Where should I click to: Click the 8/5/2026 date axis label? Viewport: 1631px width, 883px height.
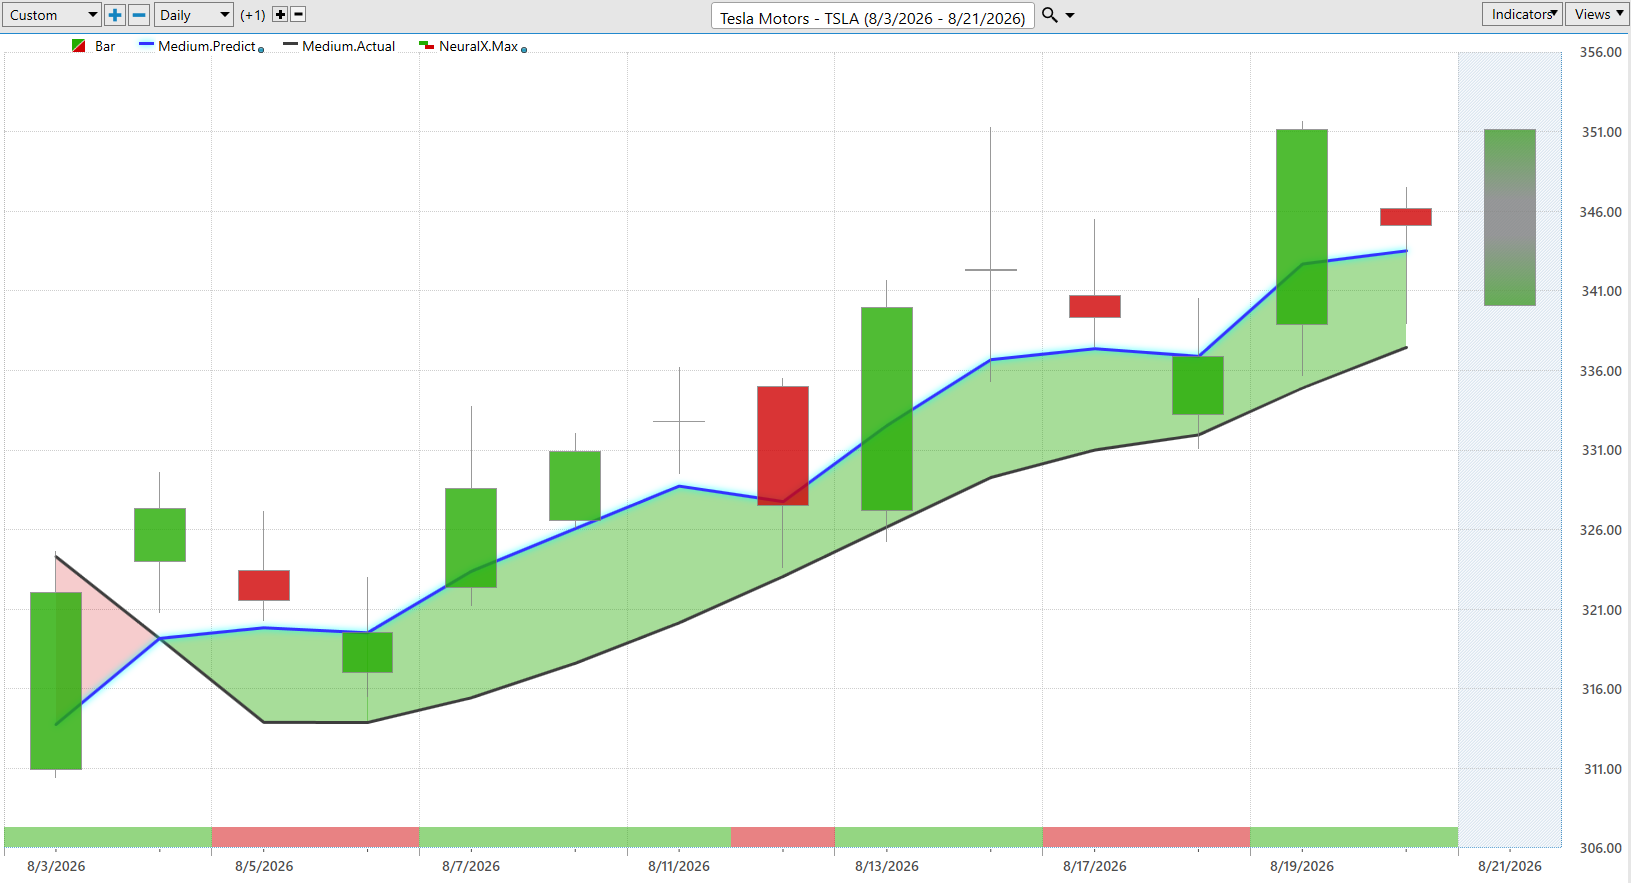264,866
